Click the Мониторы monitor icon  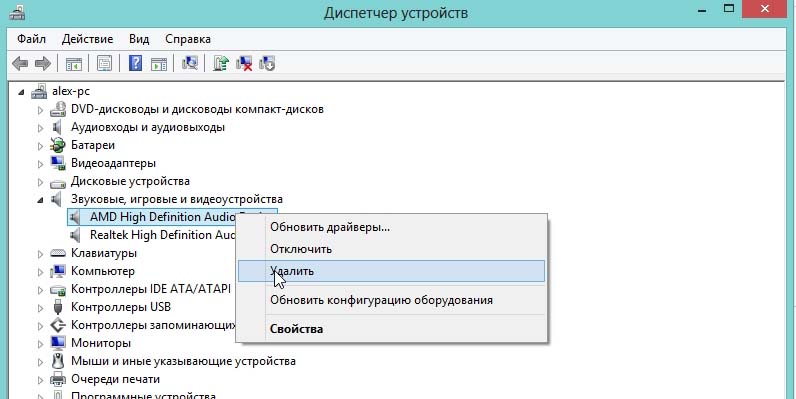click(58, 343)
